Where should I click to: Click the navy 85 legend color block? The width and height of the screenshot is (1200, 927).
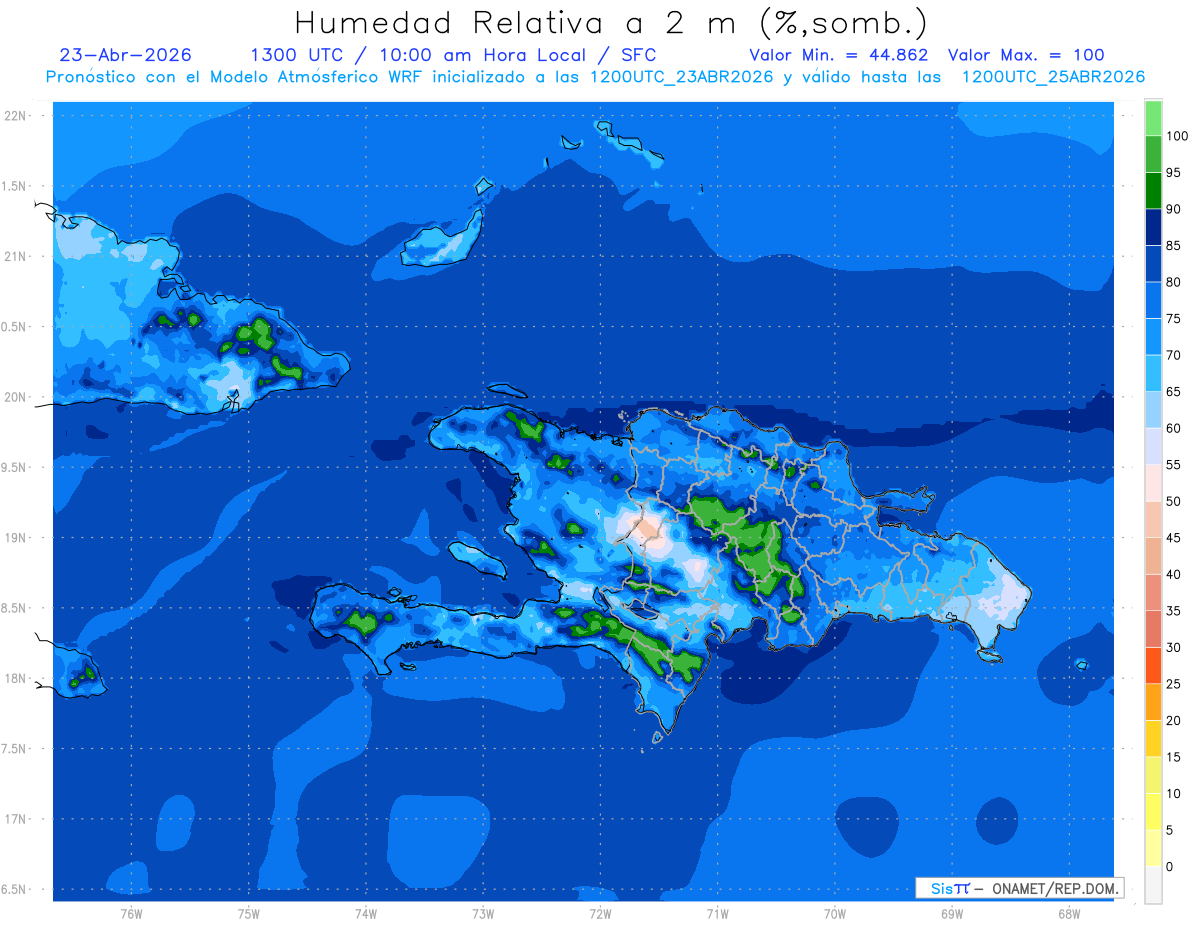(x=1153, y=227)
